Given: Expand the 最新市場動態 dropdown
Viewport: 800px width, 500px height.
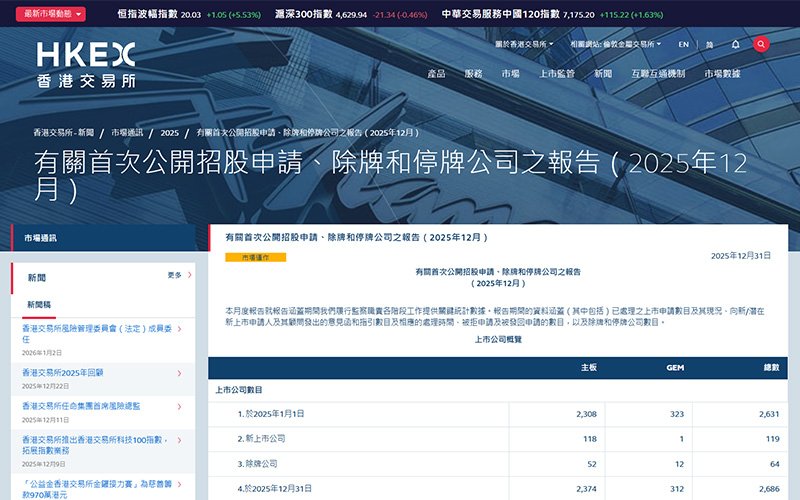Looking at the screenshot, I should coord(51,14).
